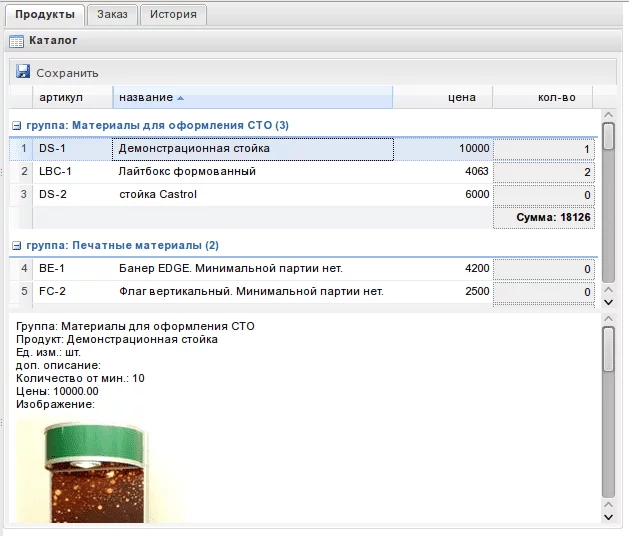This screenshot has width=629, height=536.
Task: Sort by артикул column header
Action: [x=61, y=97]
